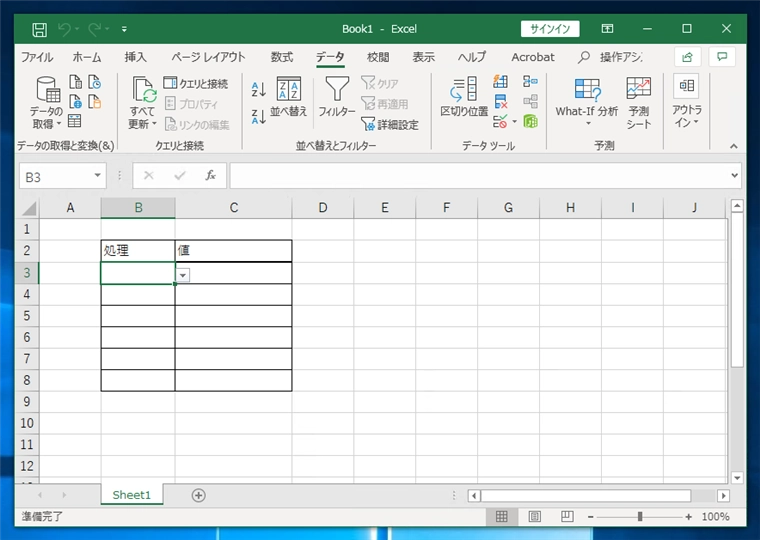Screen dimensions: 760x540
Task: Click the Flash Fill icon
Action: pos(500,81)
